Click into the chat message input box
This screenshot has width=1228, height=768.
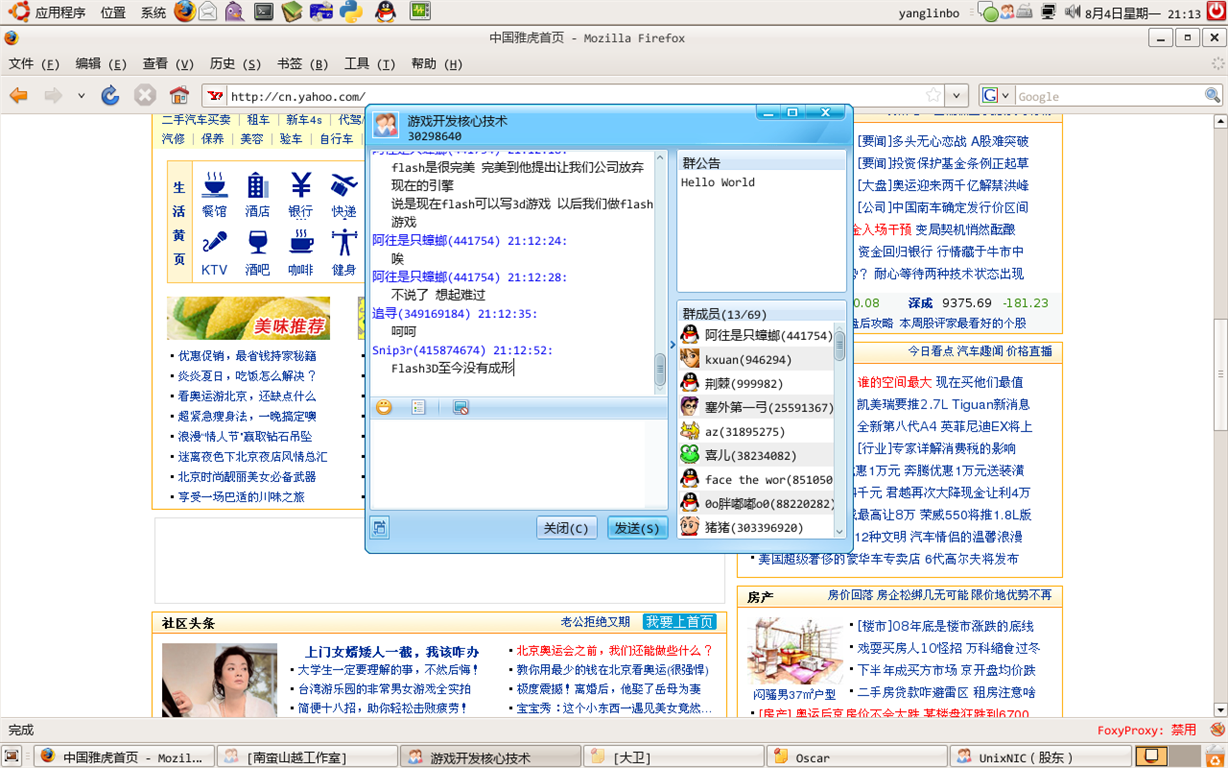pyautogui.click(x=518, y=464)
